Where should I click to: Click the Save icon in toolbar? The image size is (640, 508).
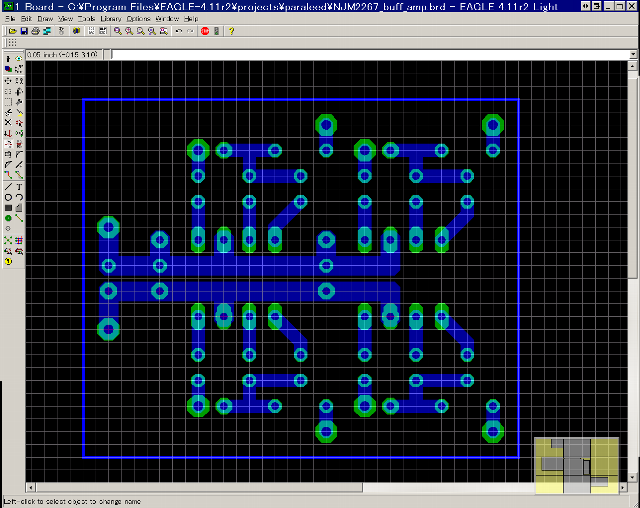(21, 31)
